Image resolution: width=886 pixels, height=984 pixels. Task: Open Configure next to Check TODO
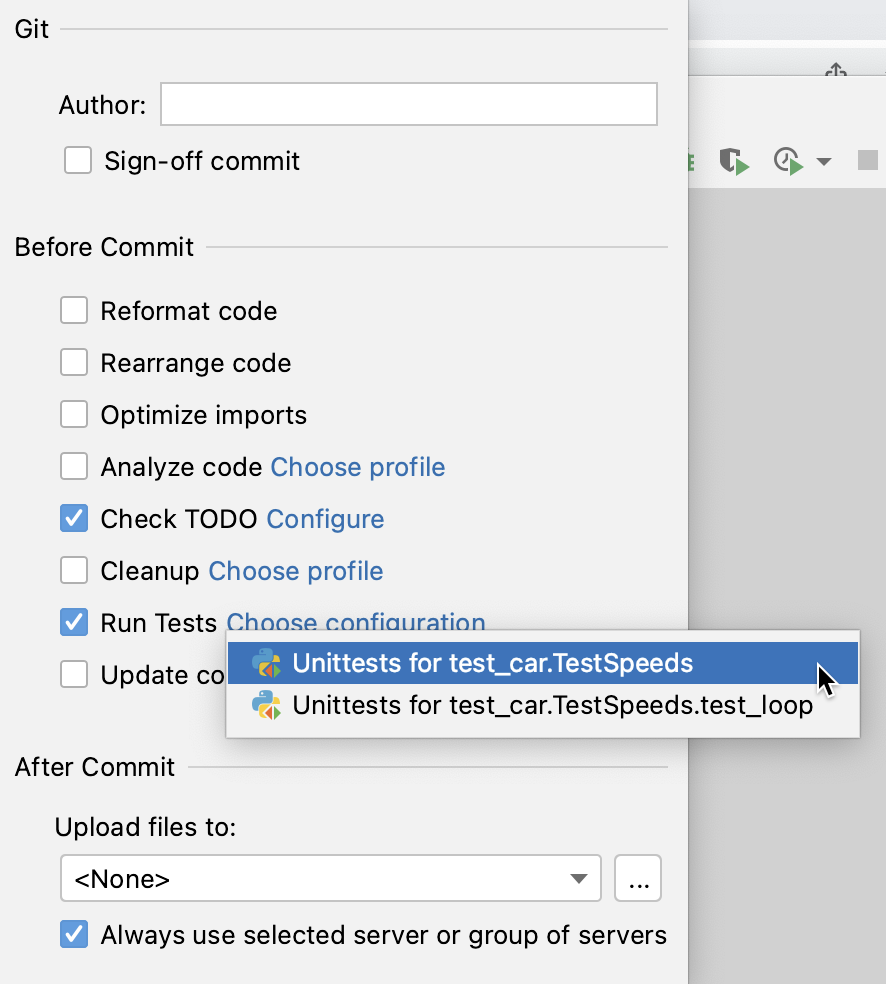coord(325,518)
